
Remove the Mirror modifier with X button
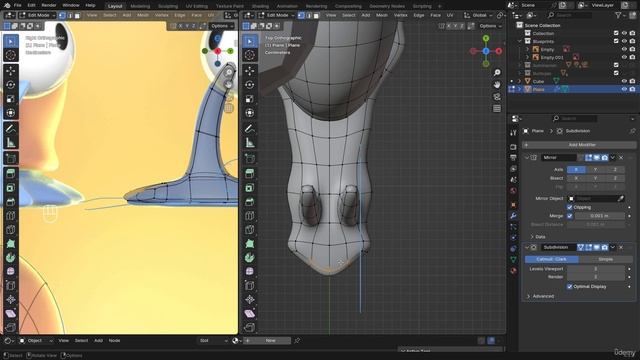tap(621, 158)
